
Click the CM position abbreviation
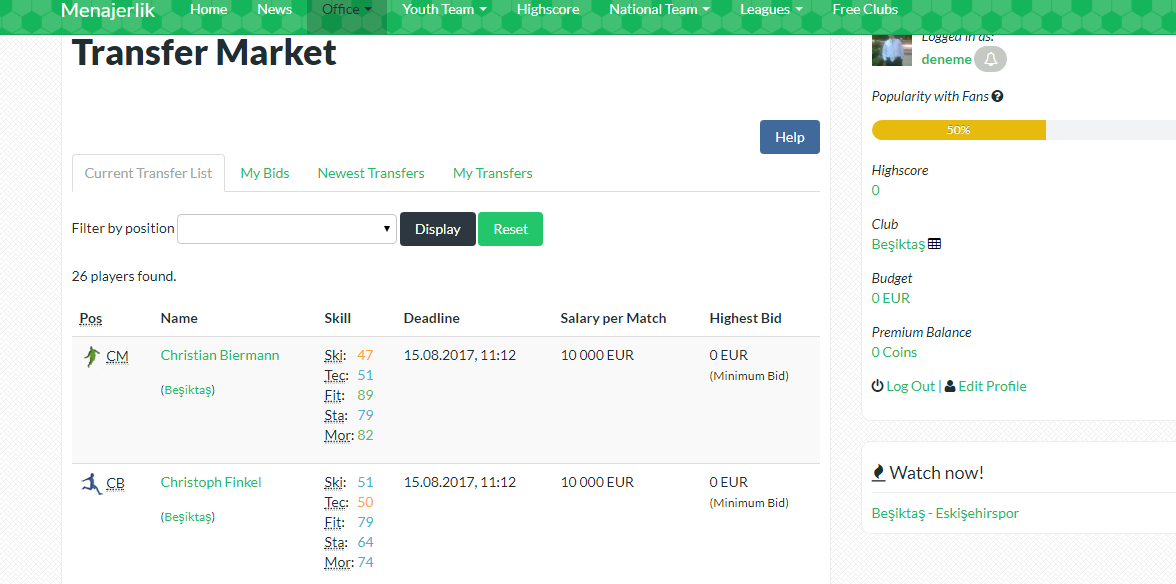[x=117, y=357]
